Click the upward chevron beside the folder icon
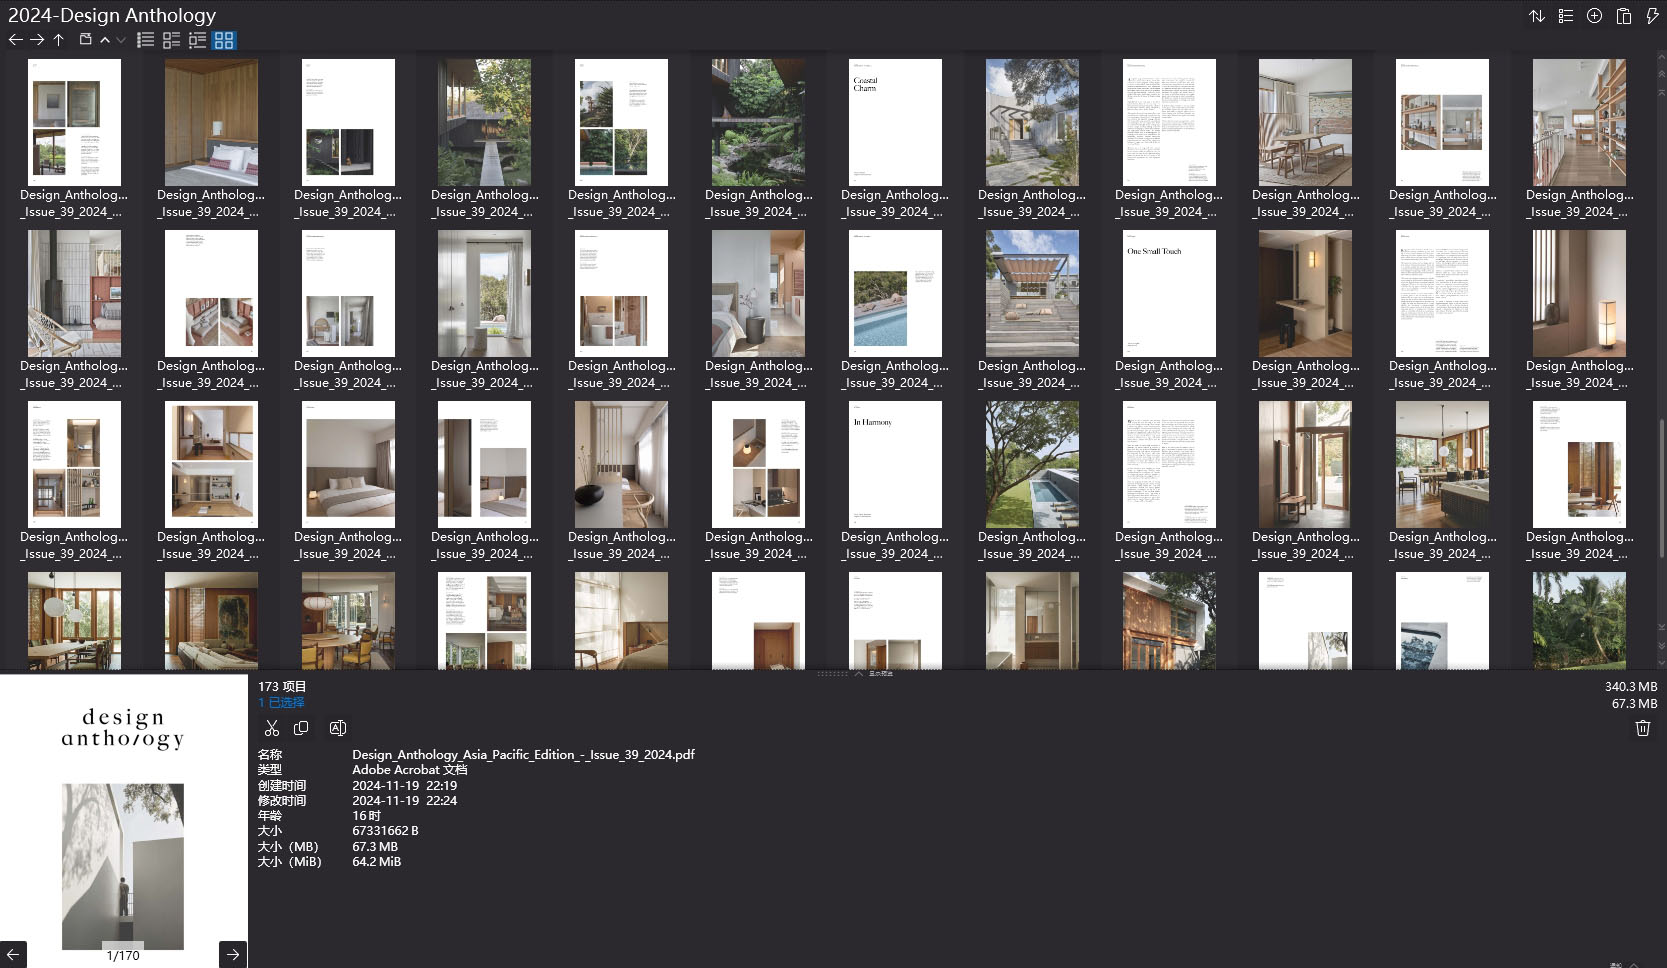The width and height of the screenshot is (1667, 968). (105, 40)
